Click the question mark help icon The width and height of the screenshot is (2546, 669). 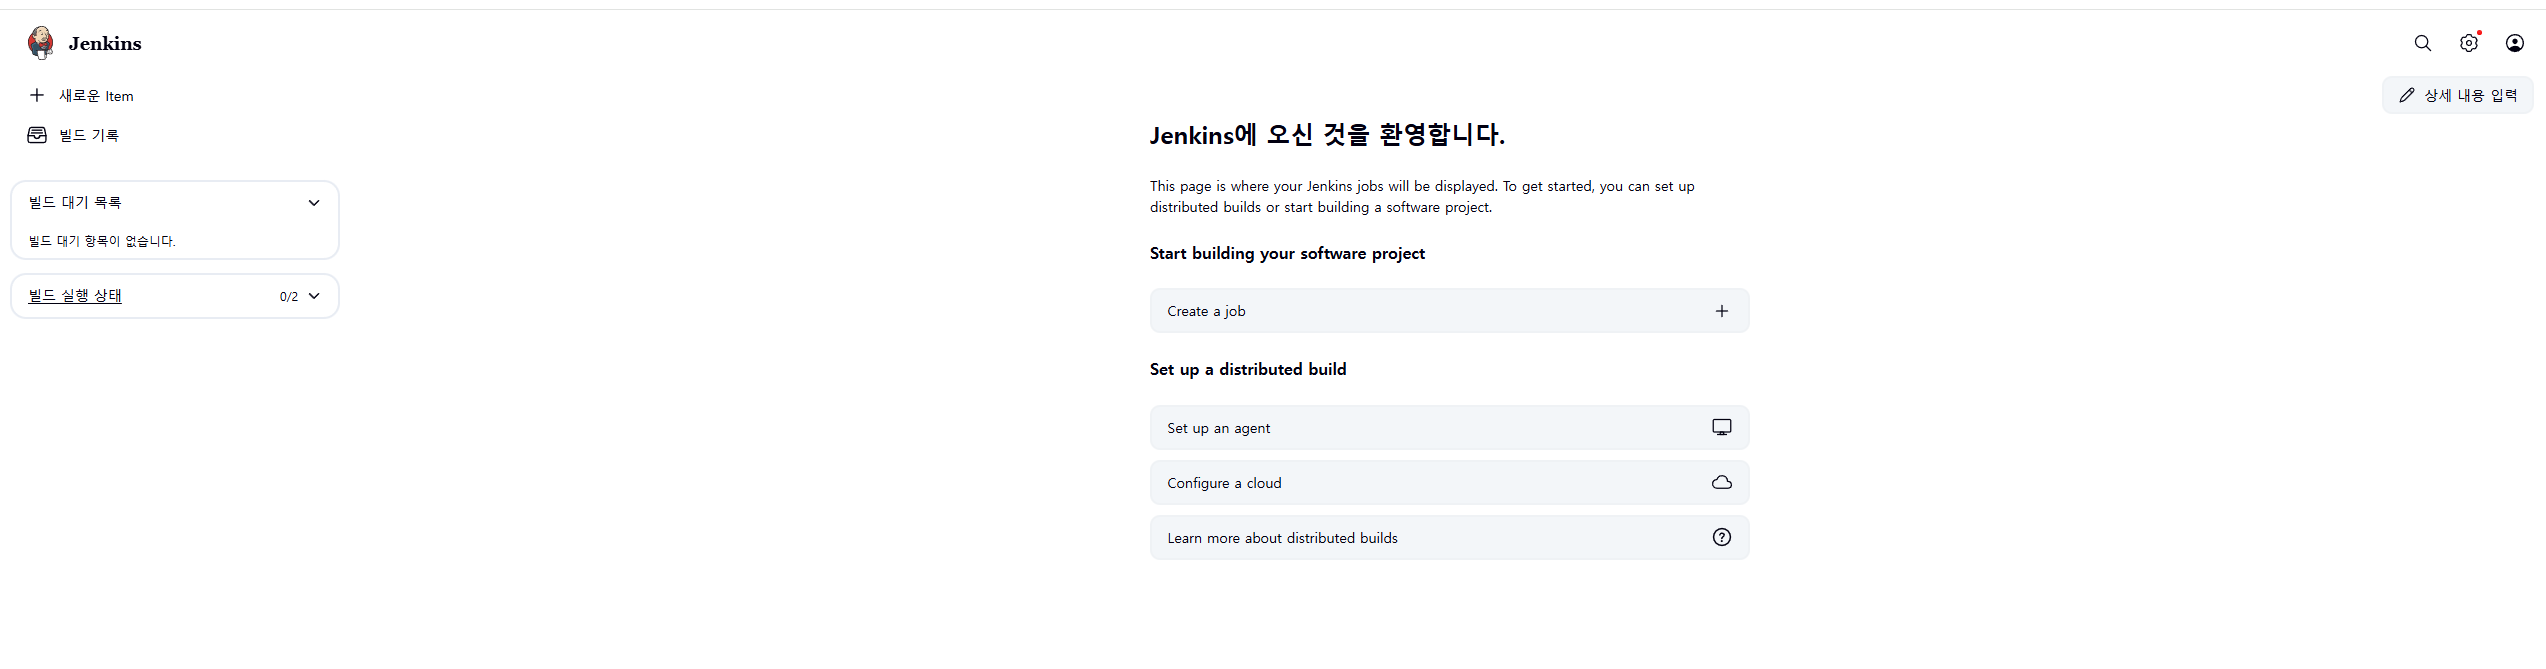pos(1721,537)
